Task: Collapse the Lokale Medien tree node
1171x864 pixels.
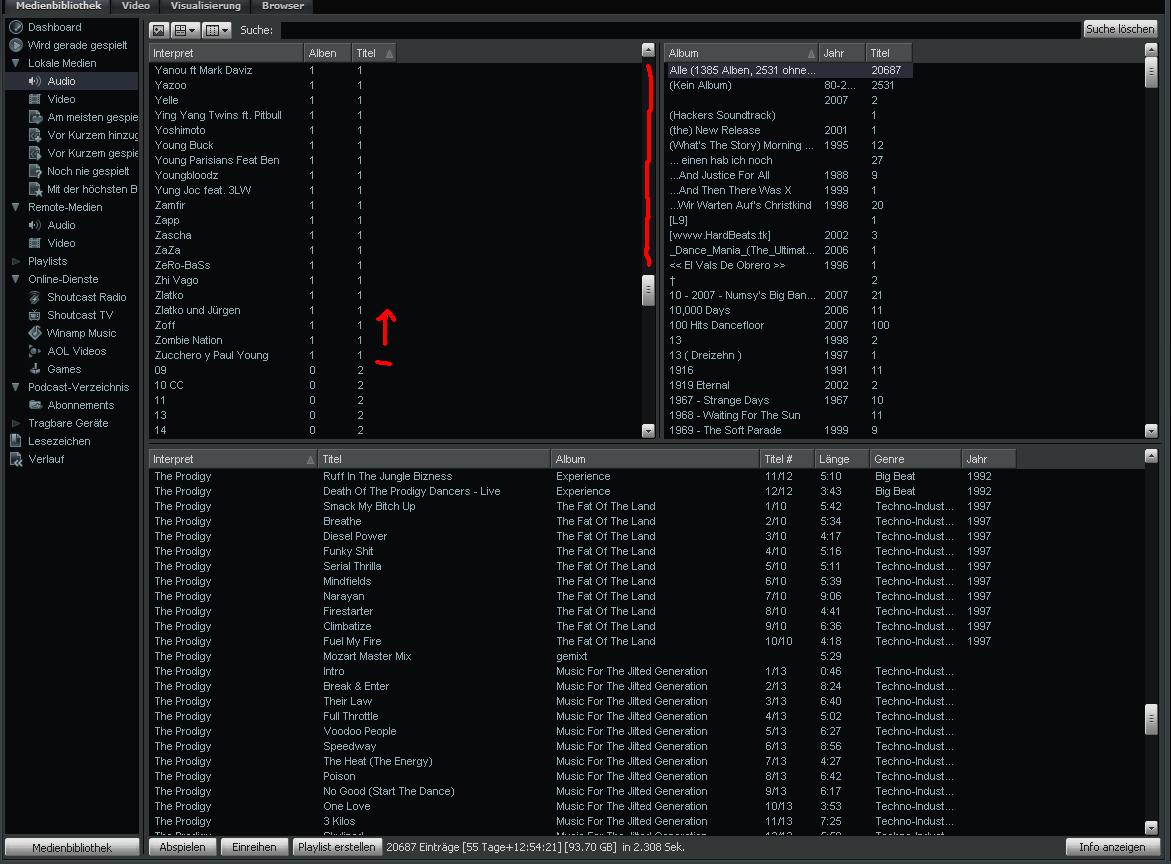Action: [16, 63]
